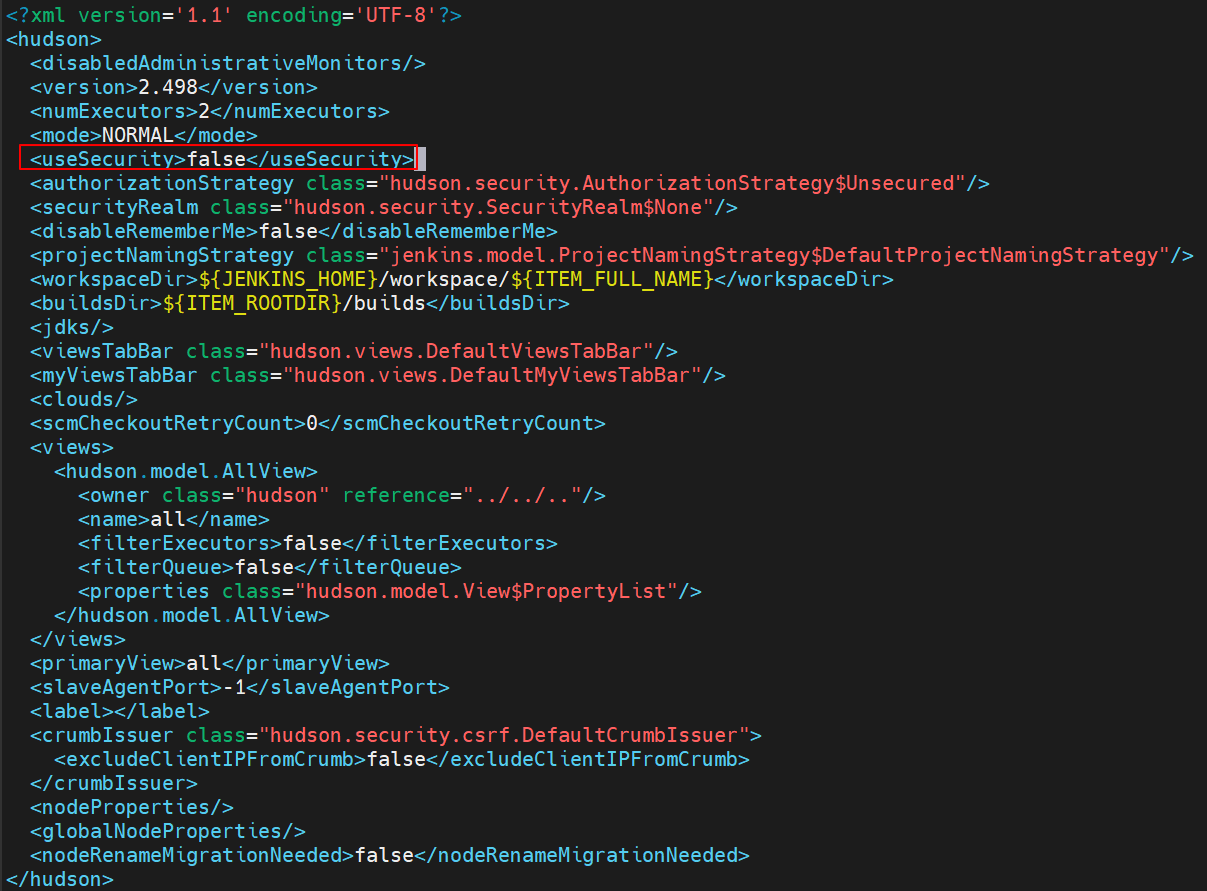Screen dimensions: 1207x891
Task: Click the /builds path text in buildsDir
Action: point(384,303)
